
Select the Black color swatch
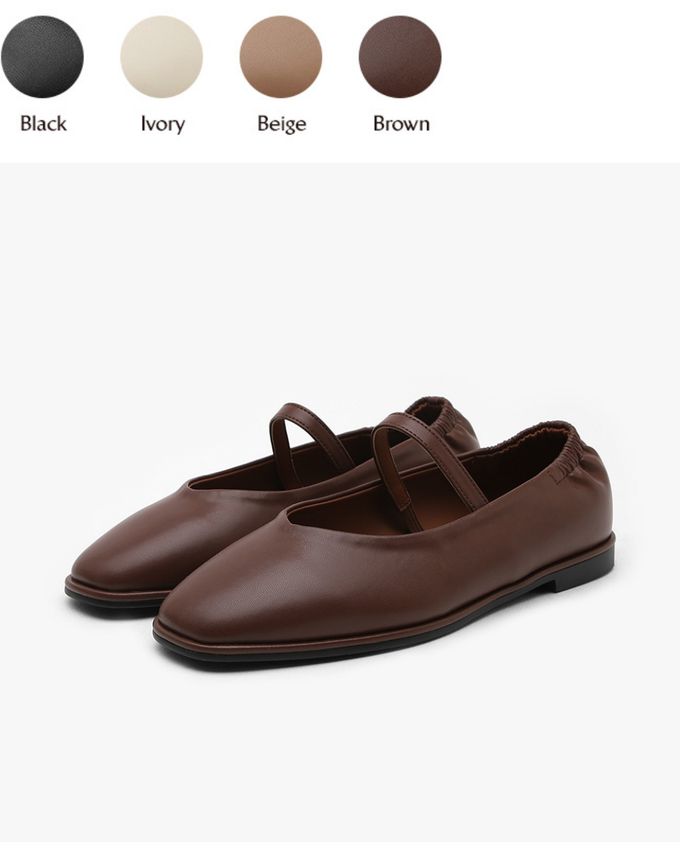42,57
